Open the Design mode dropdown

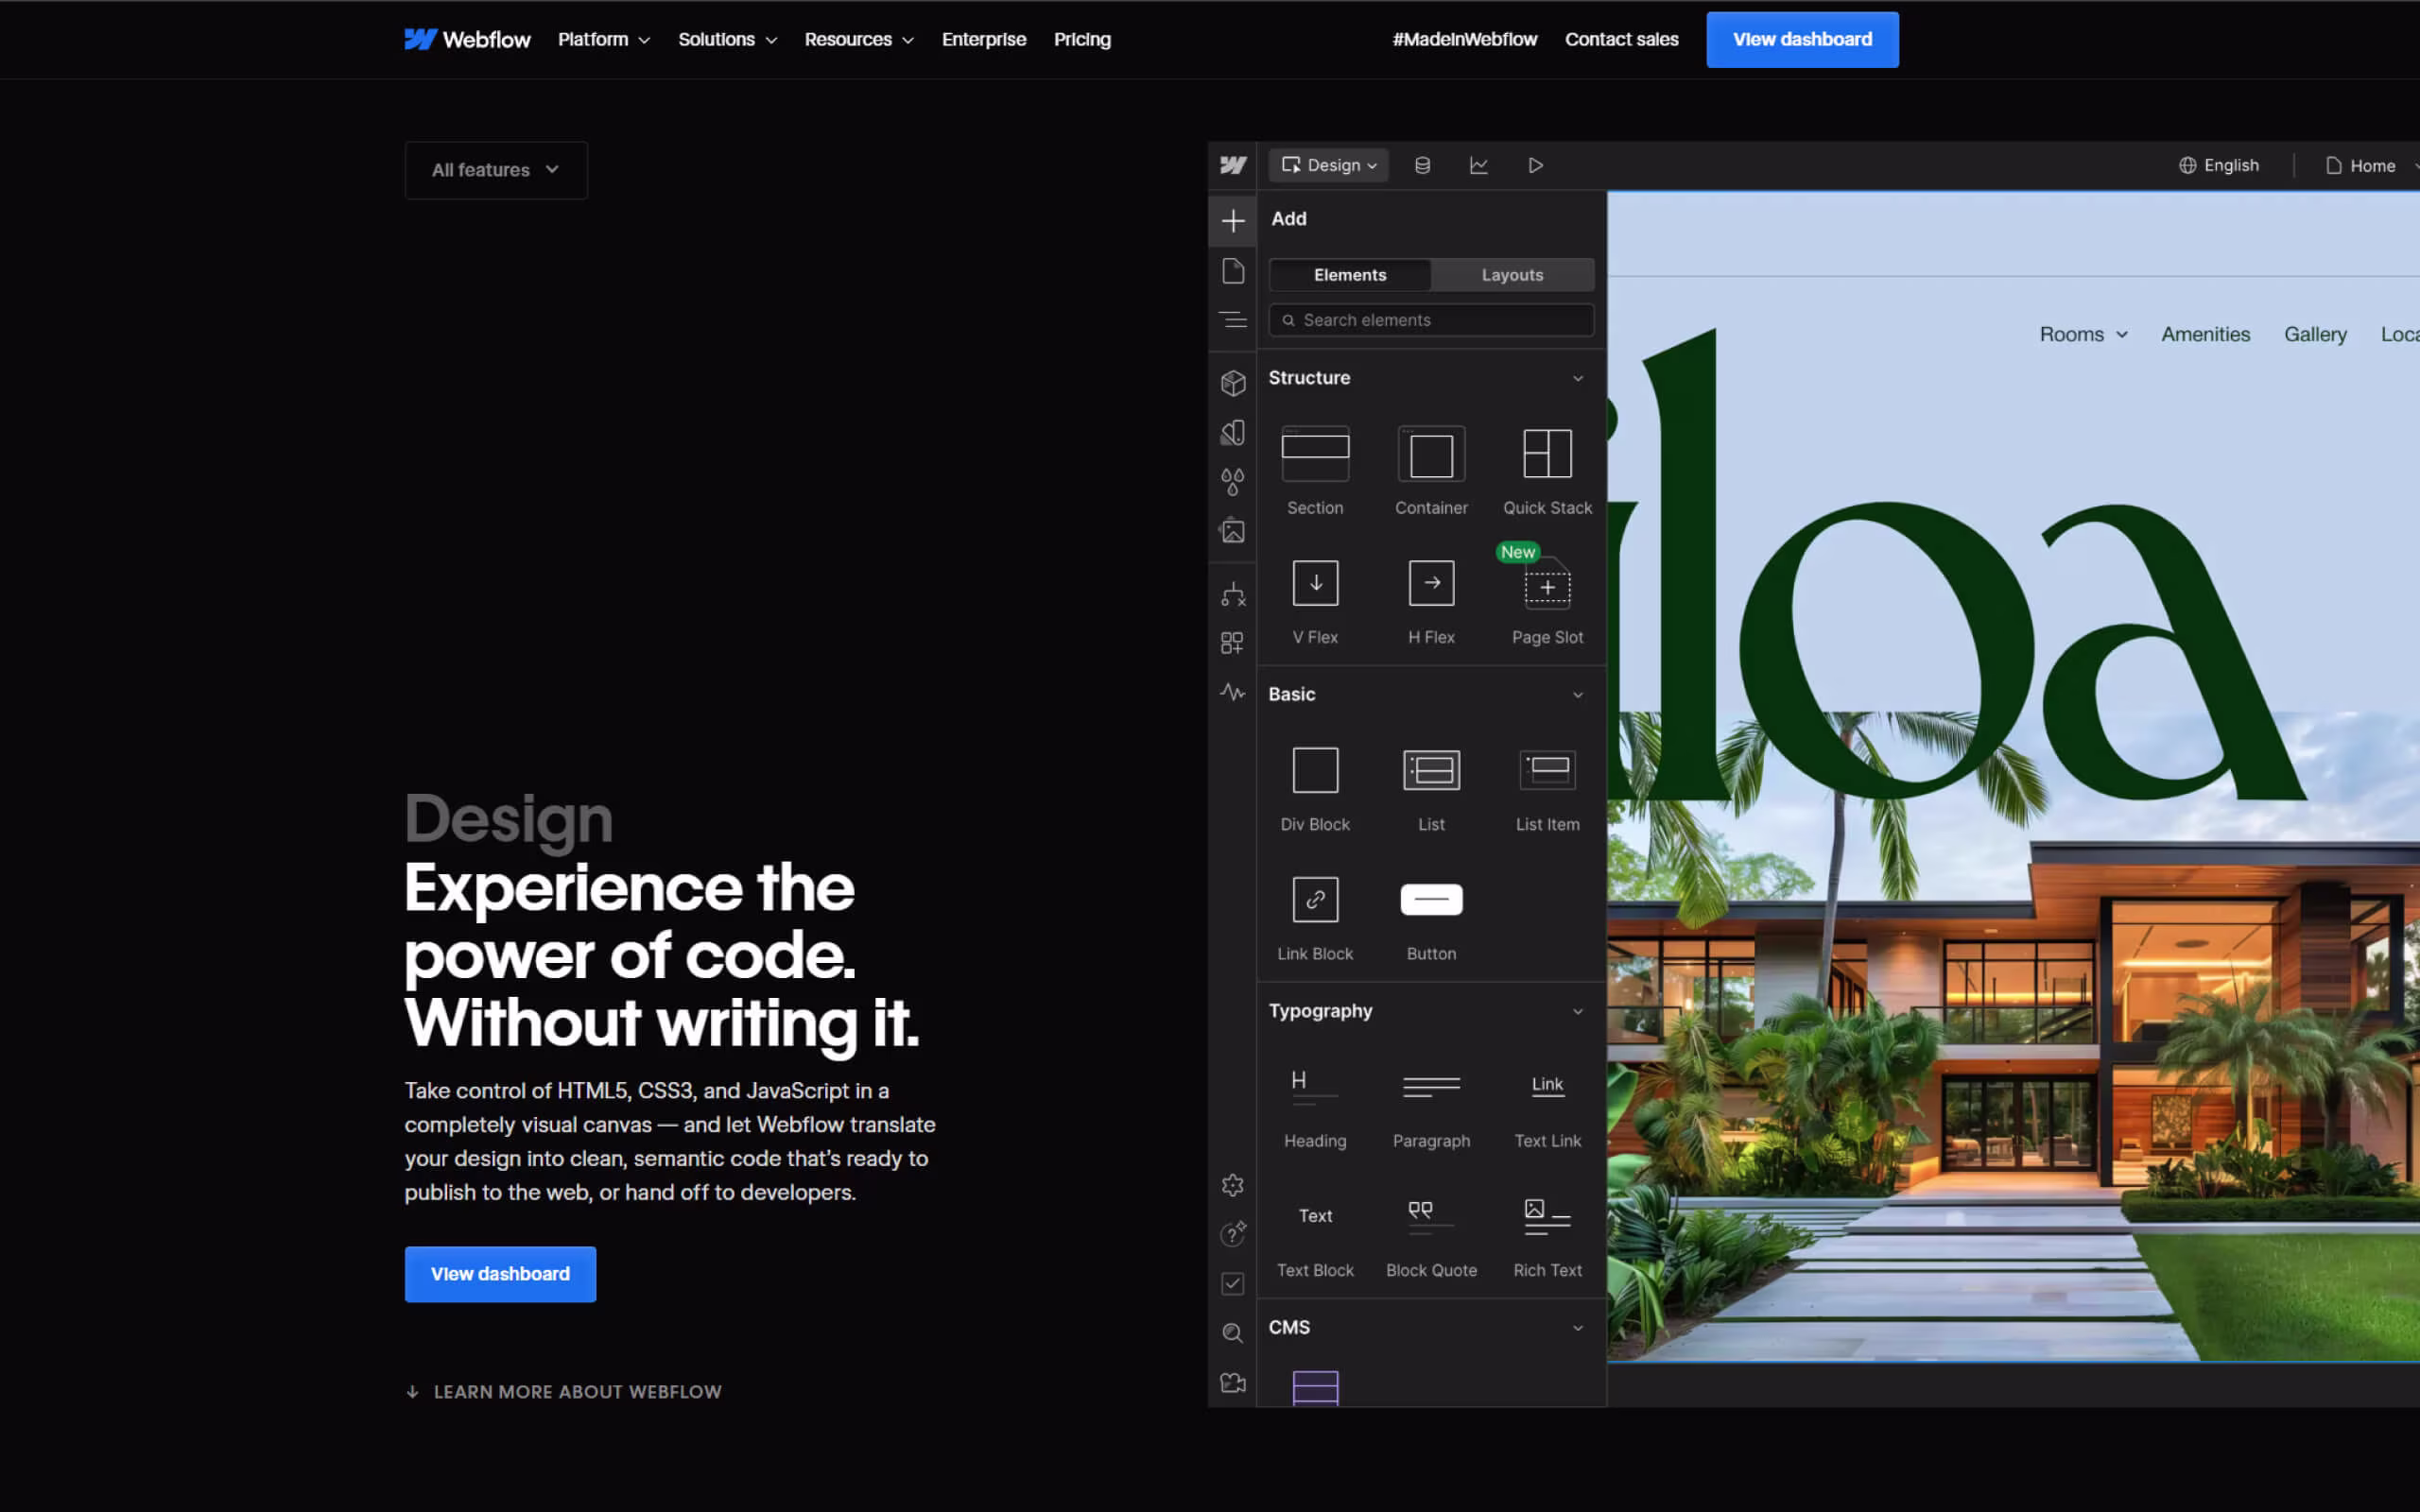pos(1329,165)
